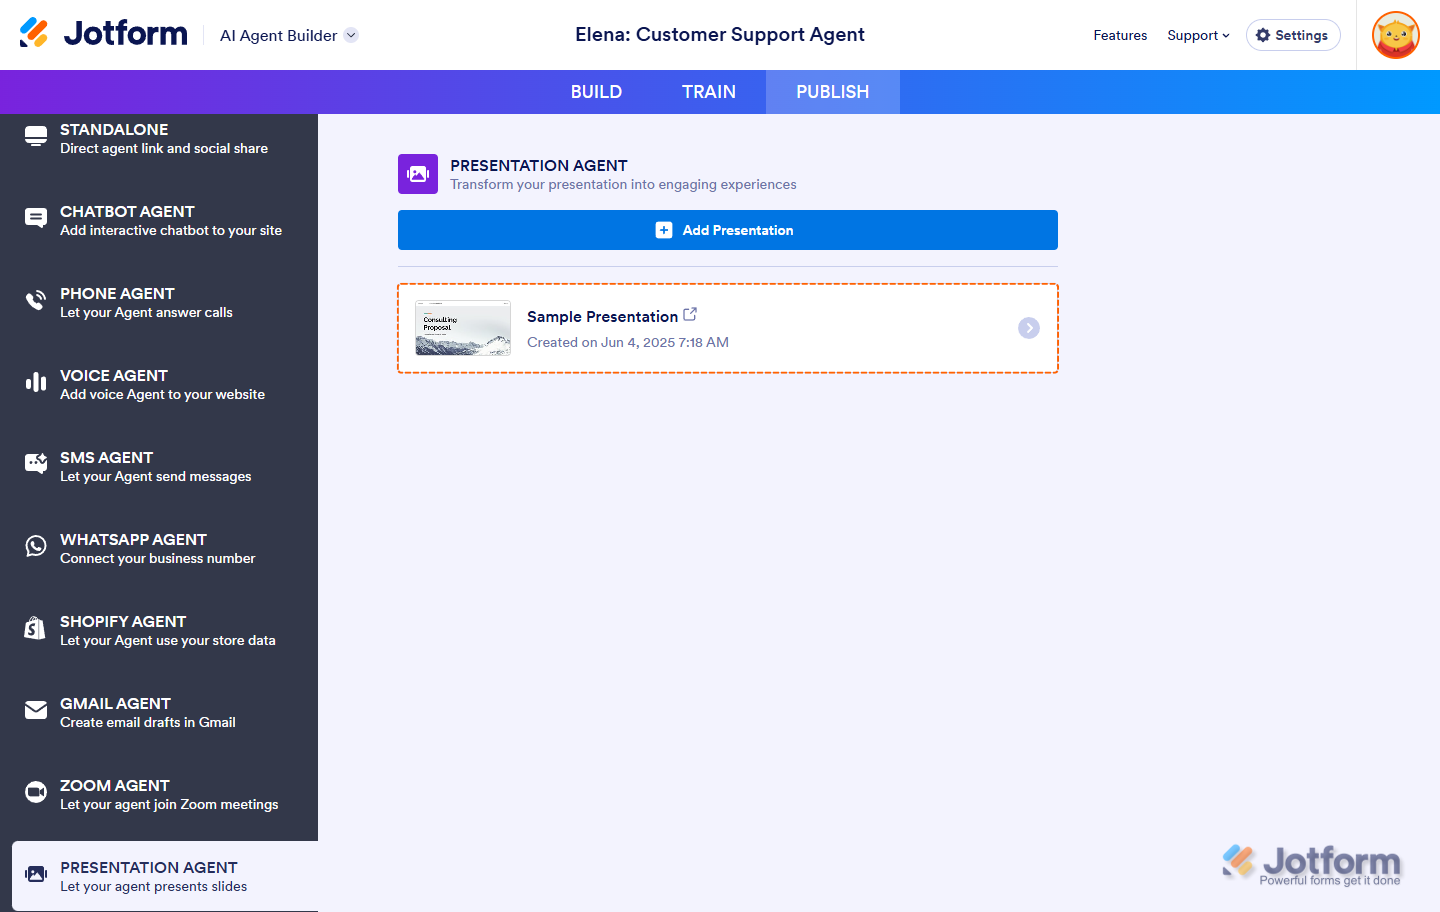Click the Standalone agent monitor icon

tap(36, 138)
